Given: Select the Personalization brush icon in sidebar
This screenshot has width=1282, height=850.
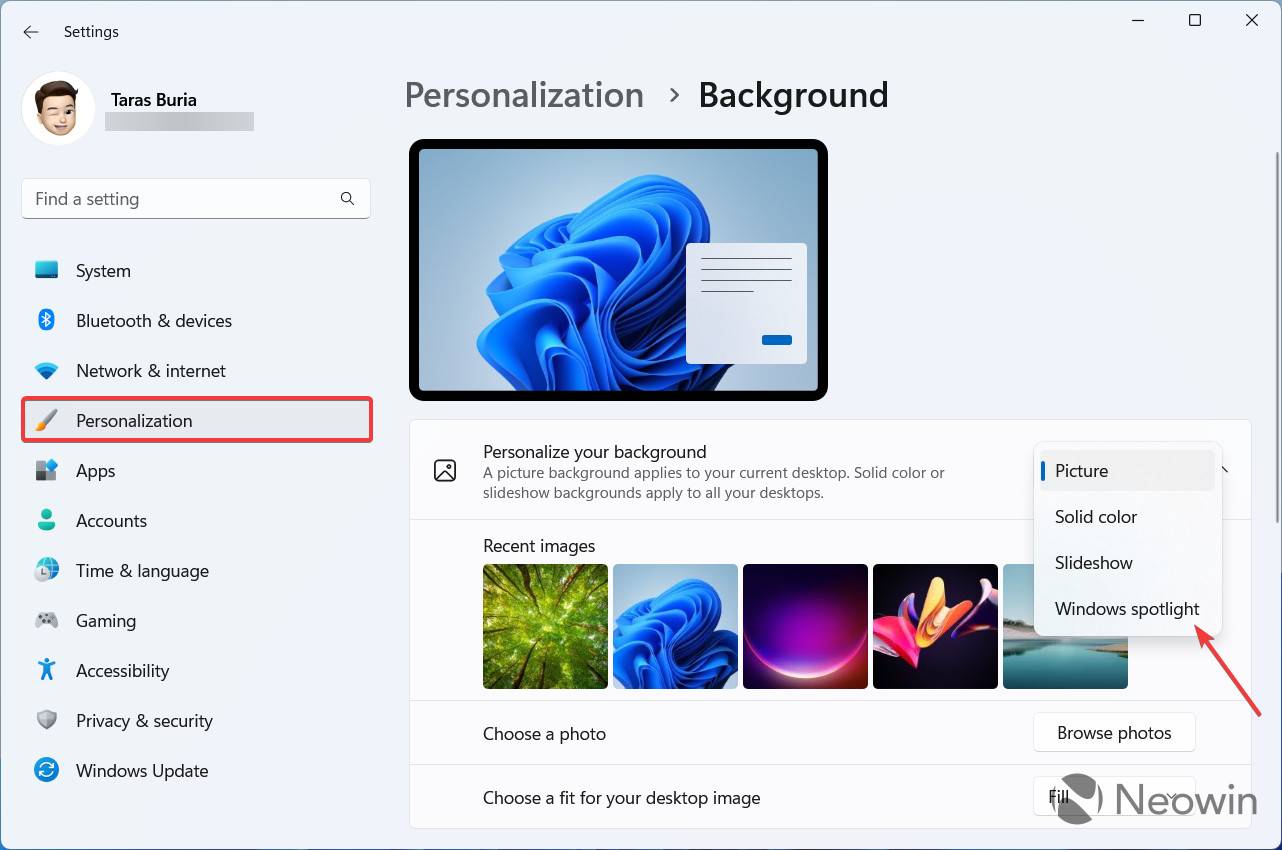Looking at the screenshot, I should click(46, 420).
